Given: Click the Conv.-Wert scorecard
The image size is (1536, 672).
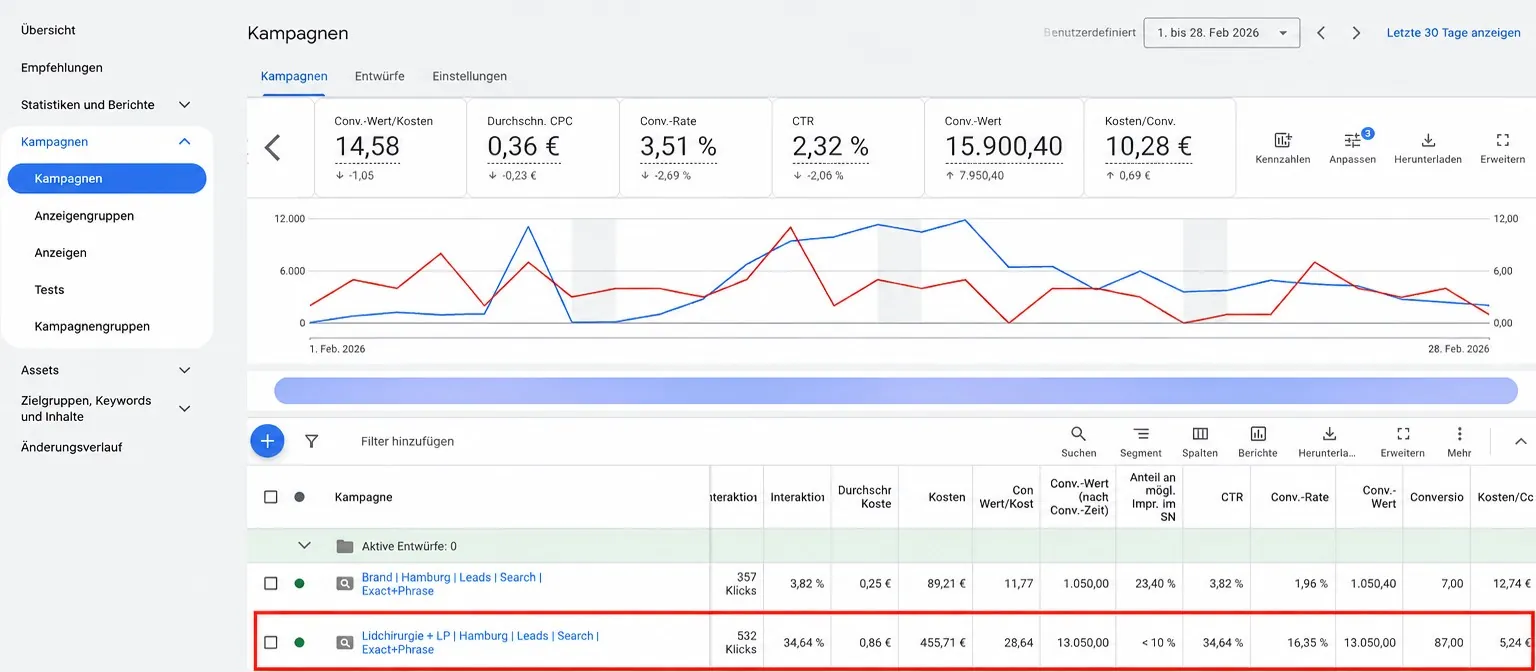Looking at the screenshot, I should tap(1004, 147).
